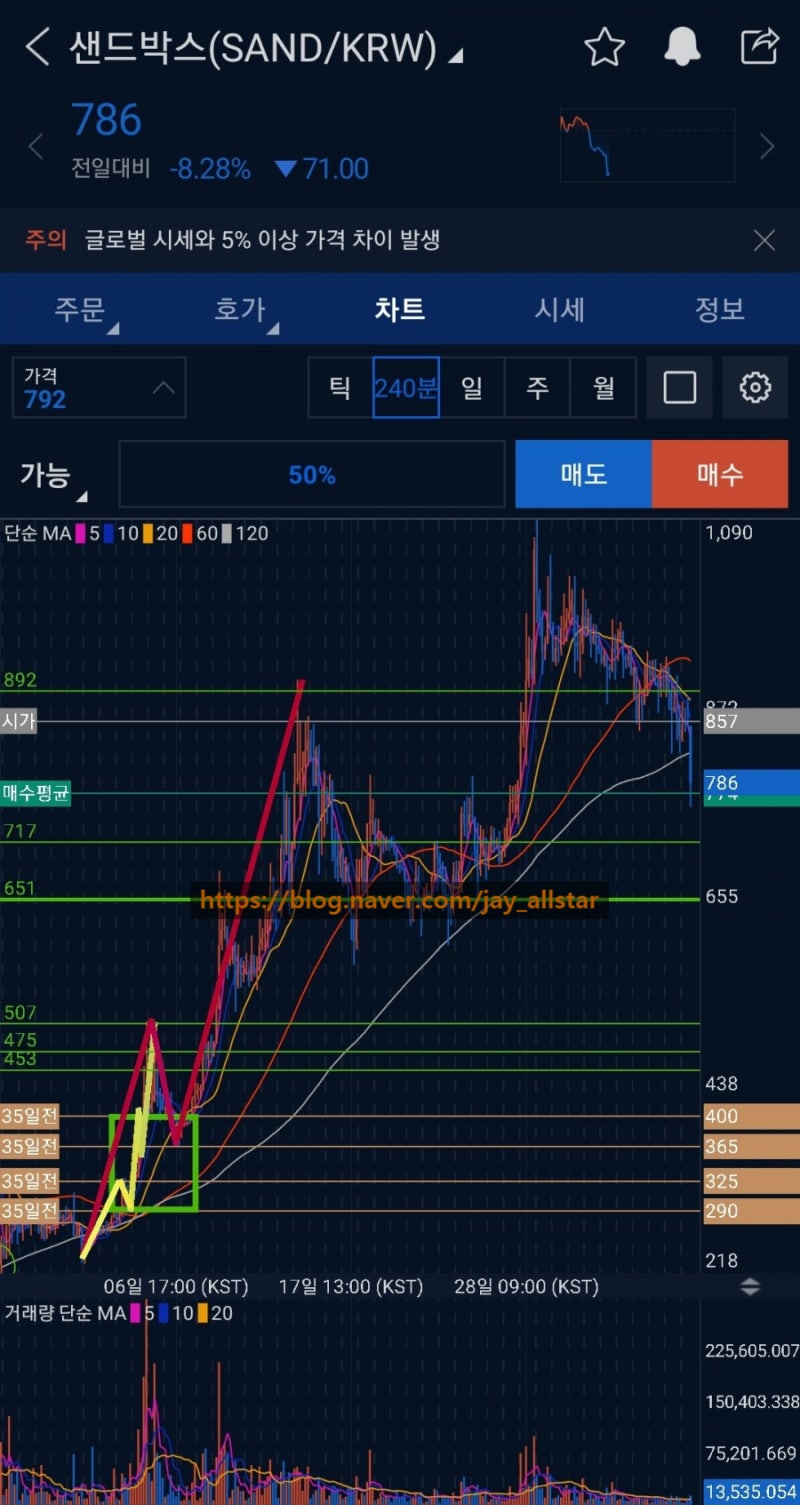The height and width of the screenshot is (1505, 800).
Task: Open price alerts with the bell icon
Action: click(683, 47)
